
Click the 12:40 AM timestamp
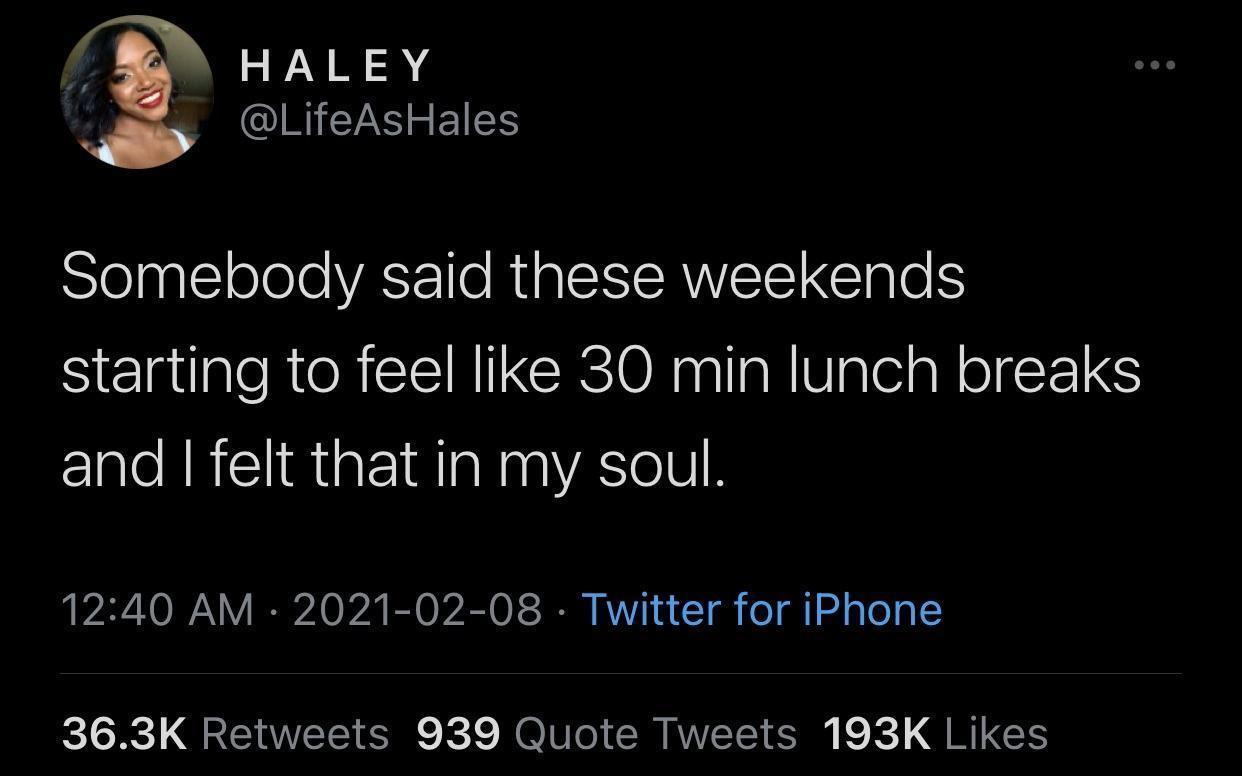tap(160, 609)
